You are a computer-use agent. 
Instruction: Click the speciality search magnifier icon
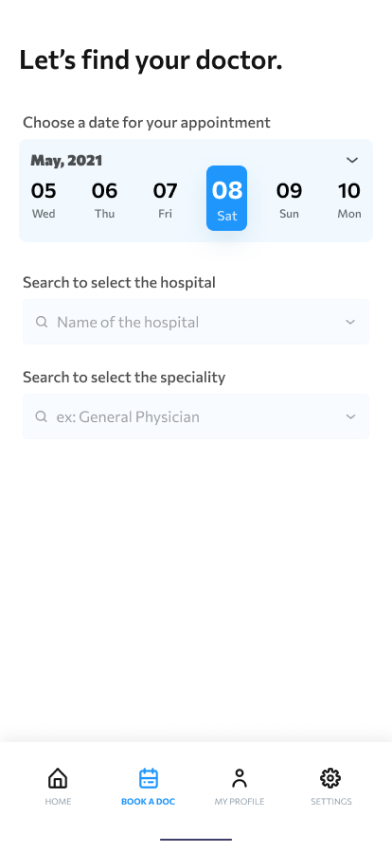pyautogui.click(x=42, y=416)
